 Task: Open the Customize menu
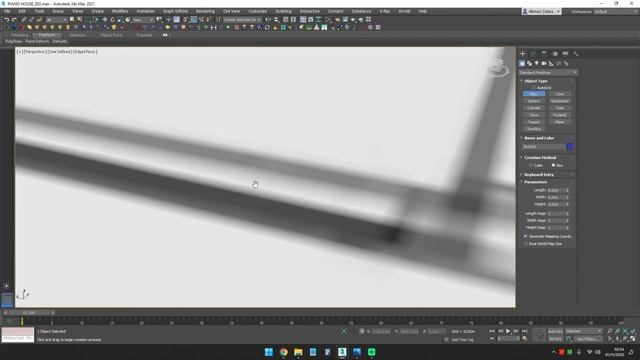point(258,11)
